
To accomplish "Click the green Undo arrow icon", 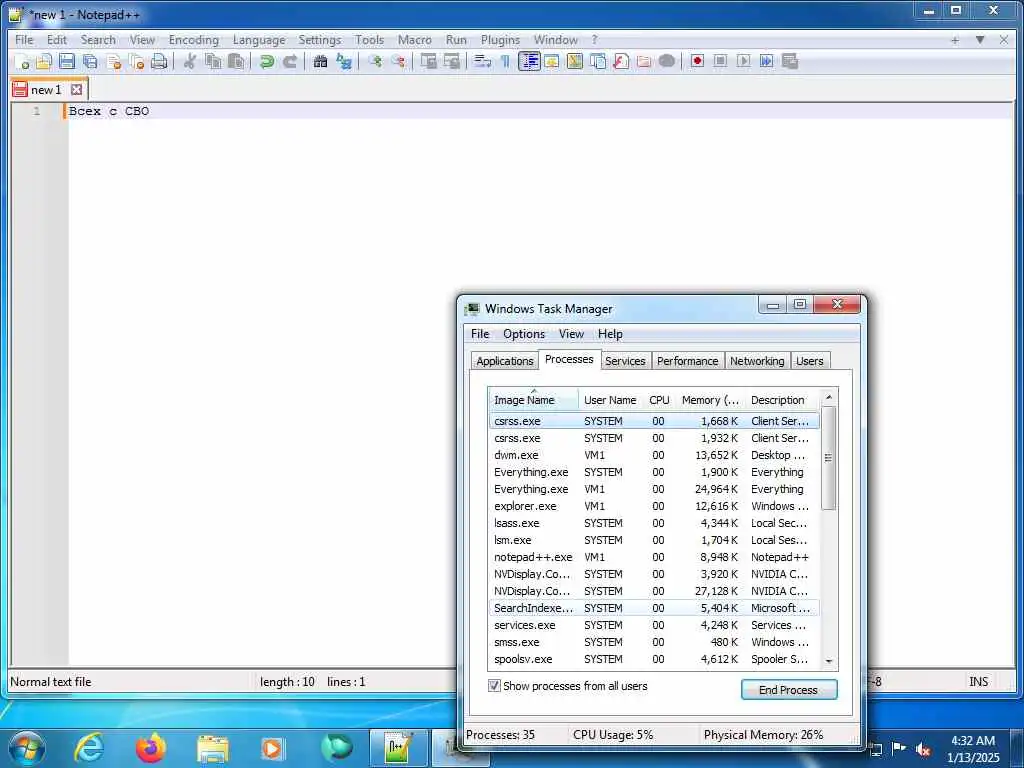I will (266, 61).
